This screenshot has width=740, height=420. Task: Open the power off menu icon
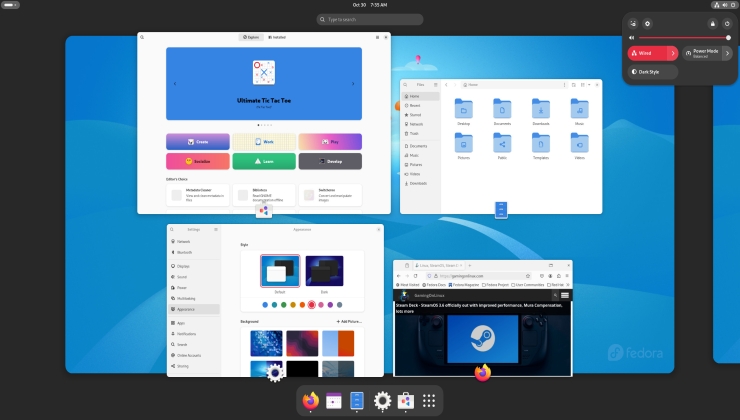[x=727, y=22]
